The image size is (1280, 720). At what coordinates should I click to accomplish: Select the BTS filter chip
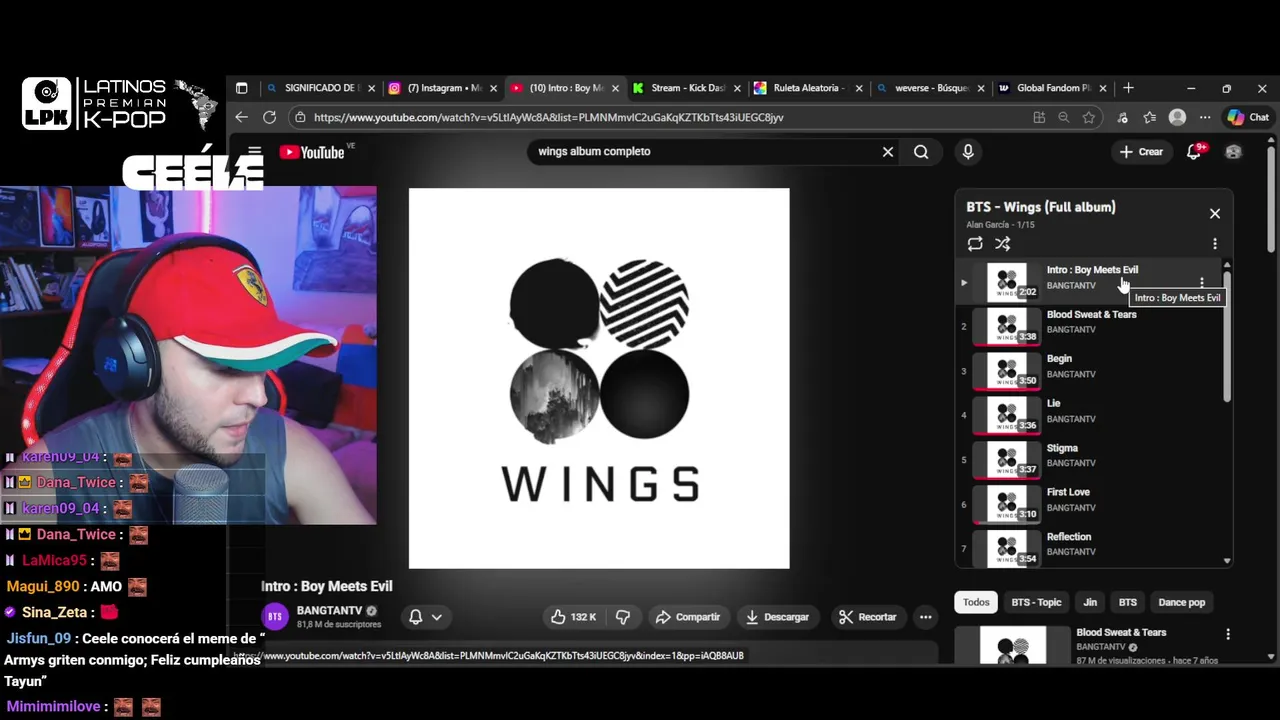1128,602
